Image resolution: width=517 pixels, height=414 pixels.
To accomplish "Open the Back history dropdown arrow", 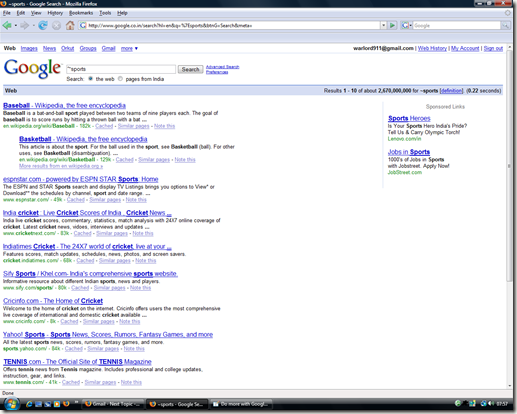I will (16, 26).
